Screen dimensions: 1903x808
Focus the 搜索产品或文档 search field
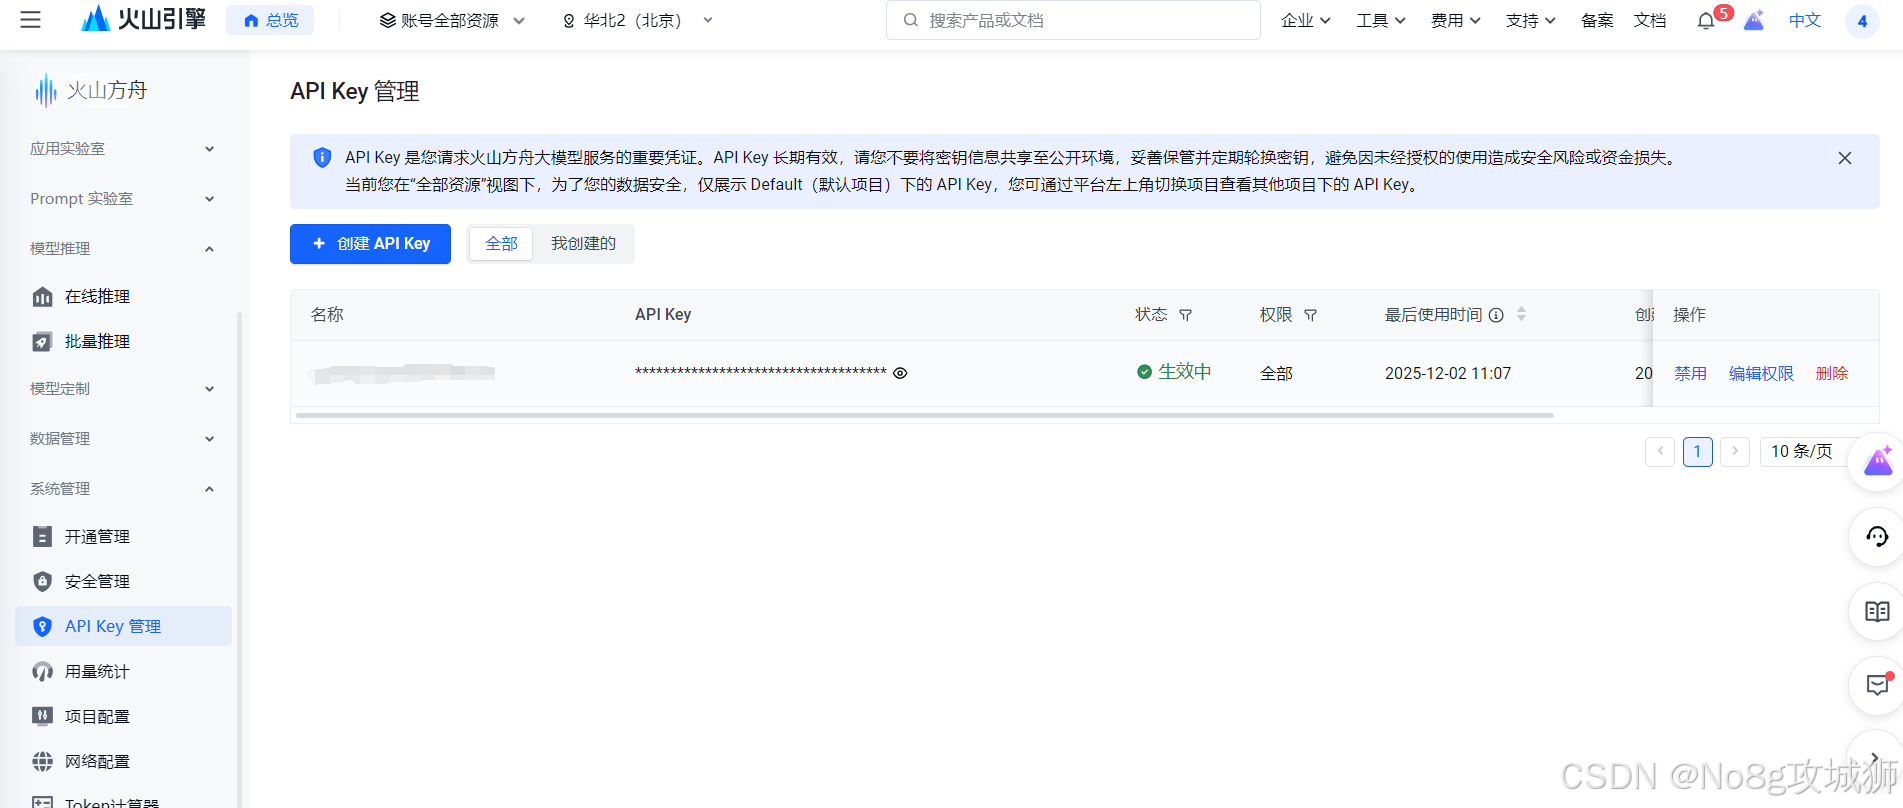[1073, 20]
